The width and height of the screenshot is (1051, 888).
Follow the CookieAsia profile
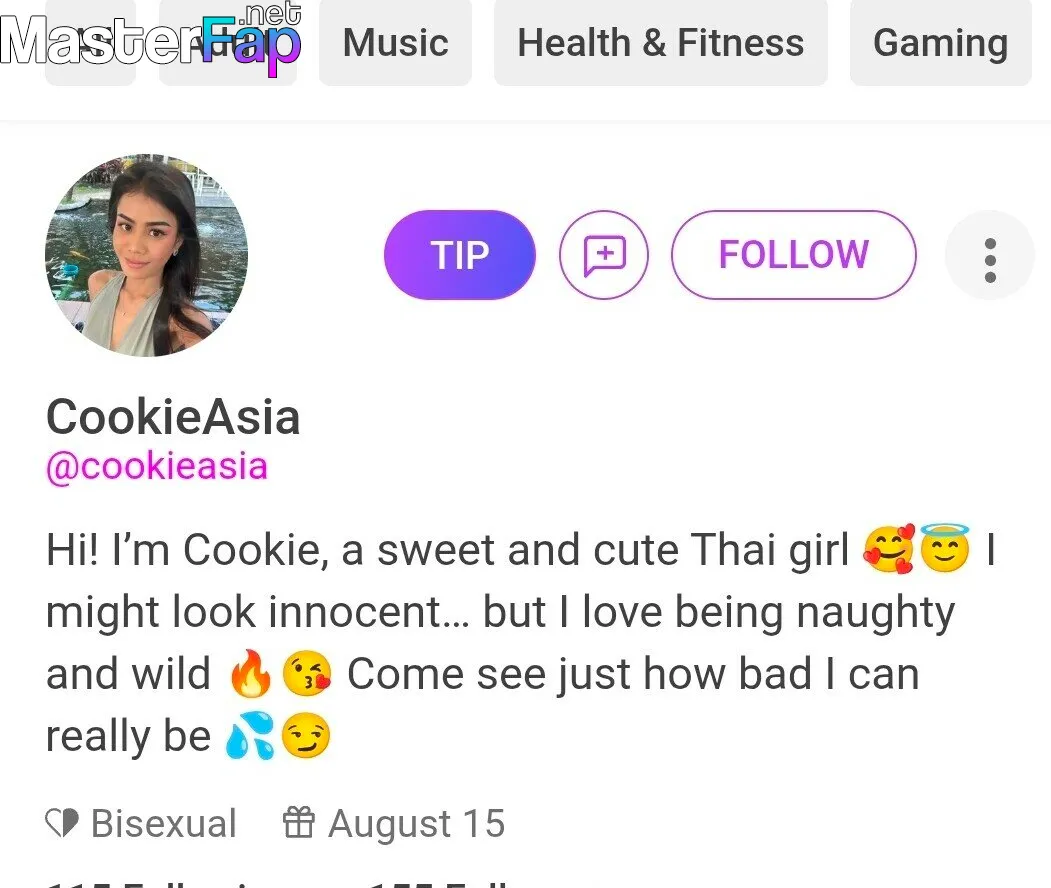794,255
